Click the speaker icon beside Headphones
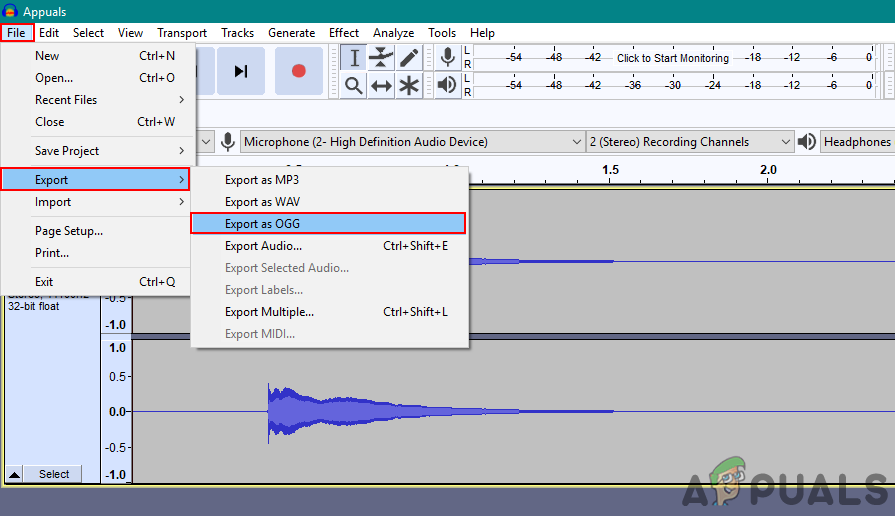The width and height of the screenshot is (895, 516). point(807,142)
